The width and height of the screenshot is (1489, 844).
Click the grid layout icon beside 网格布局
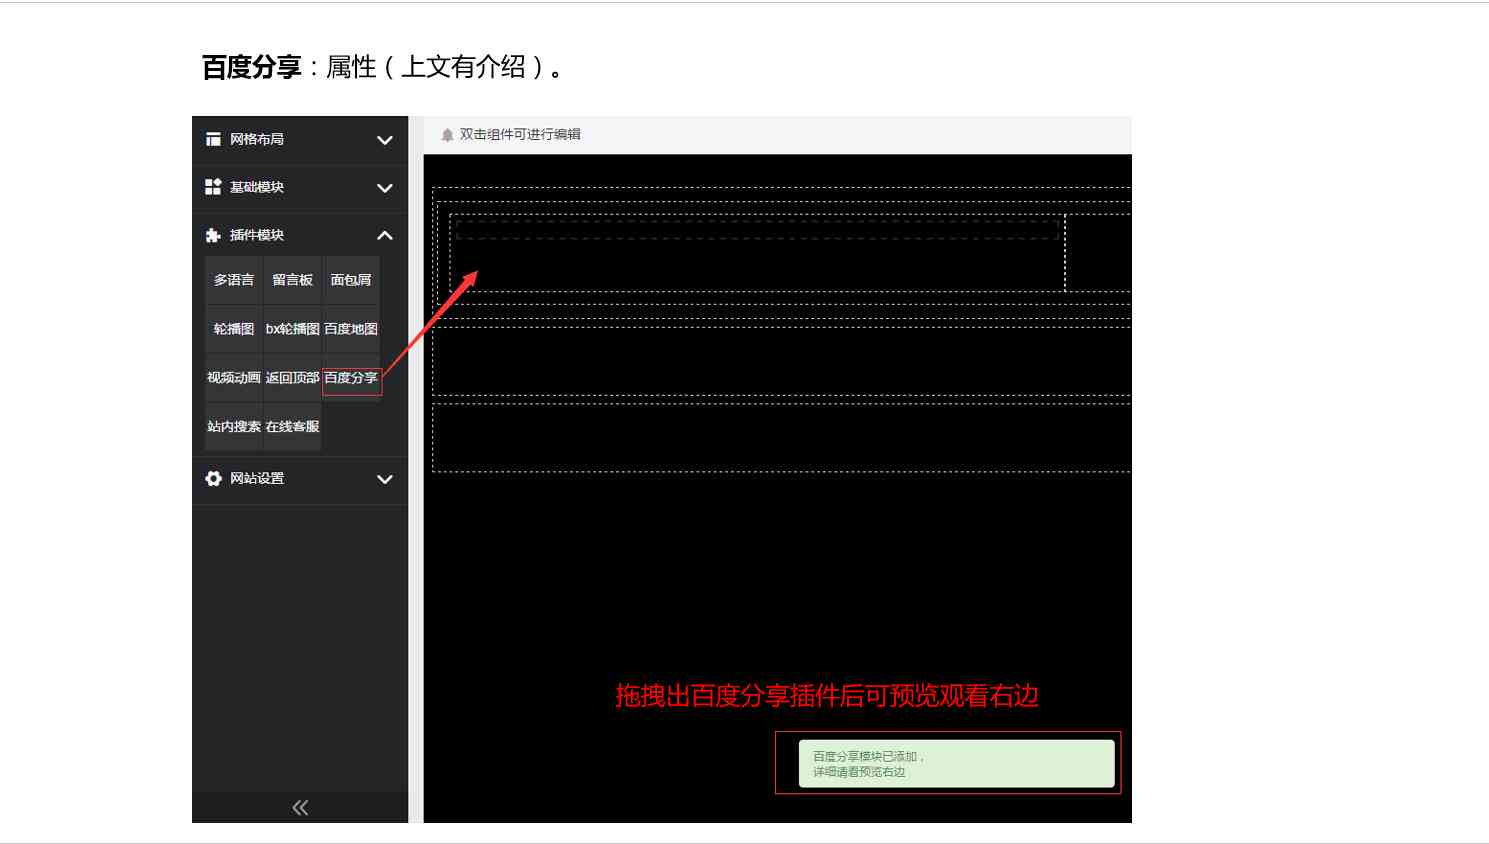(x=213, y=139)
